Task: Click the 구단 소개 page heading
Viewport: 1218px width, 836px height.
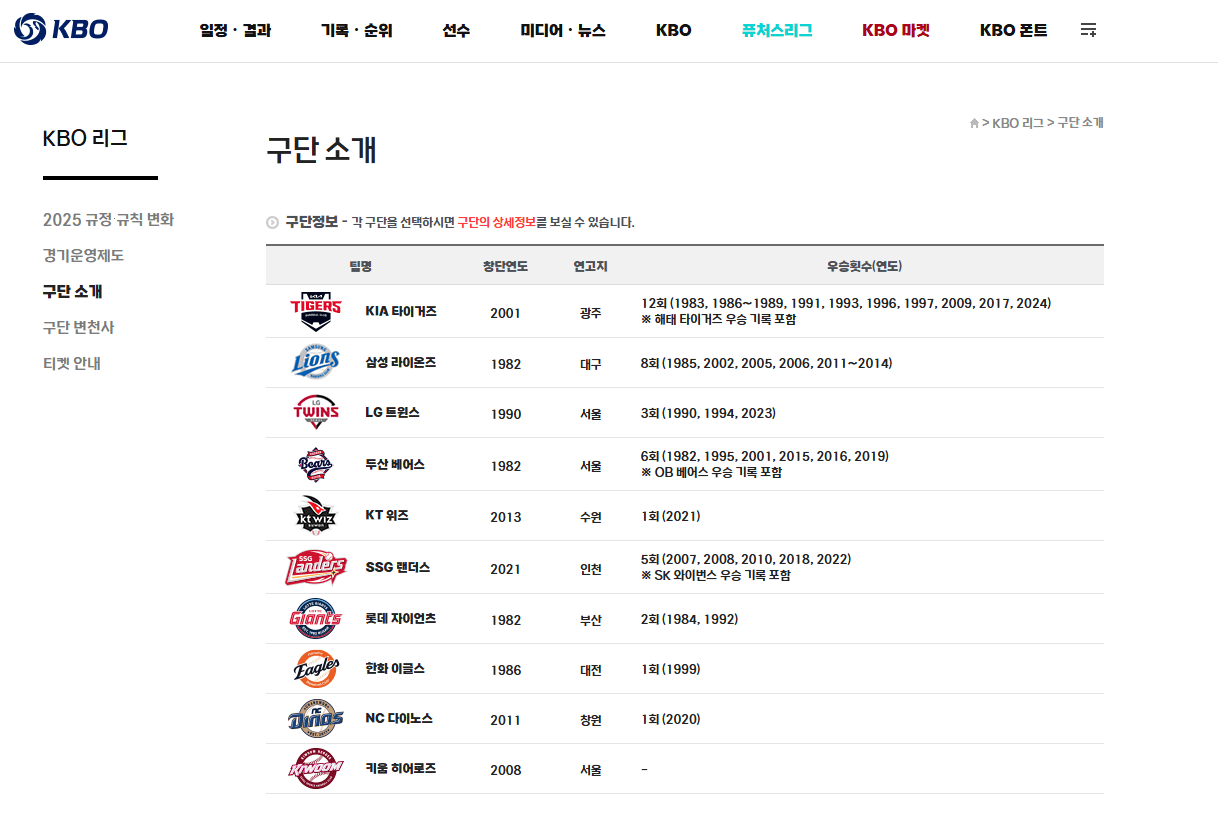Action: (321, 149)
